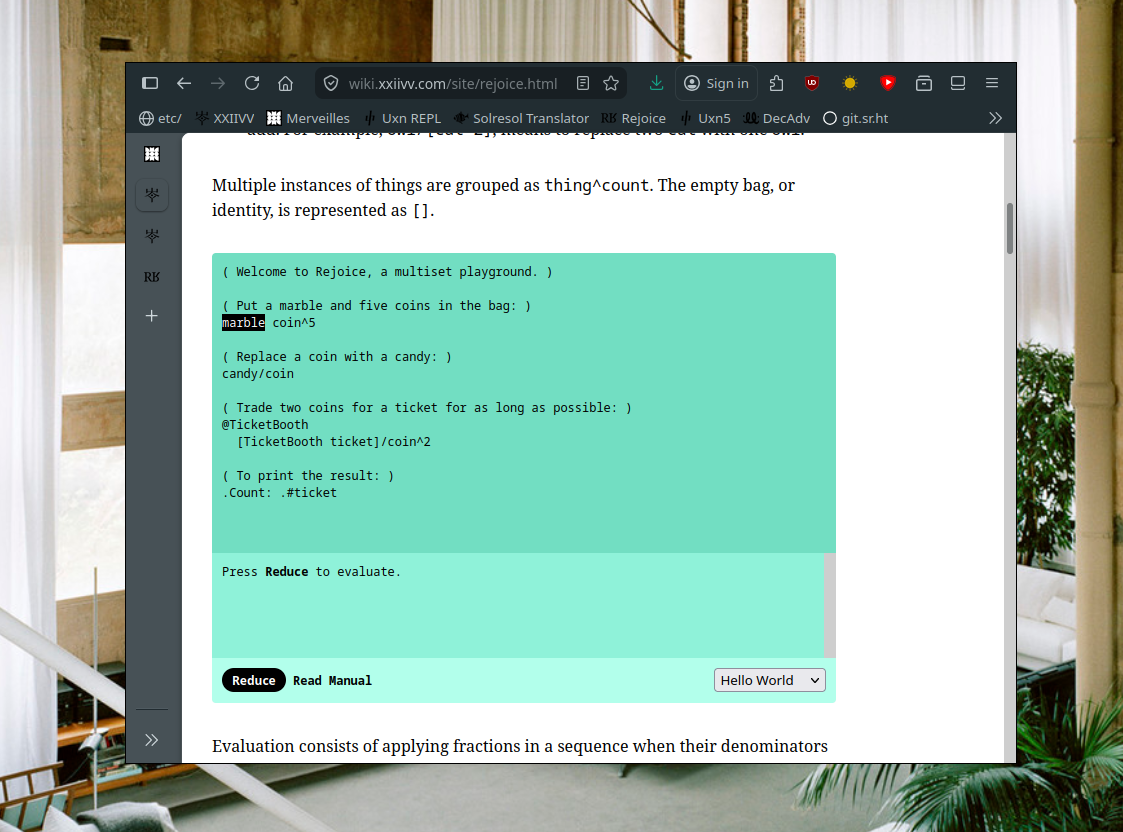Open a new tab with plus button
The height and width of the screenshot is (832, 1123).
tap(152, 316)
